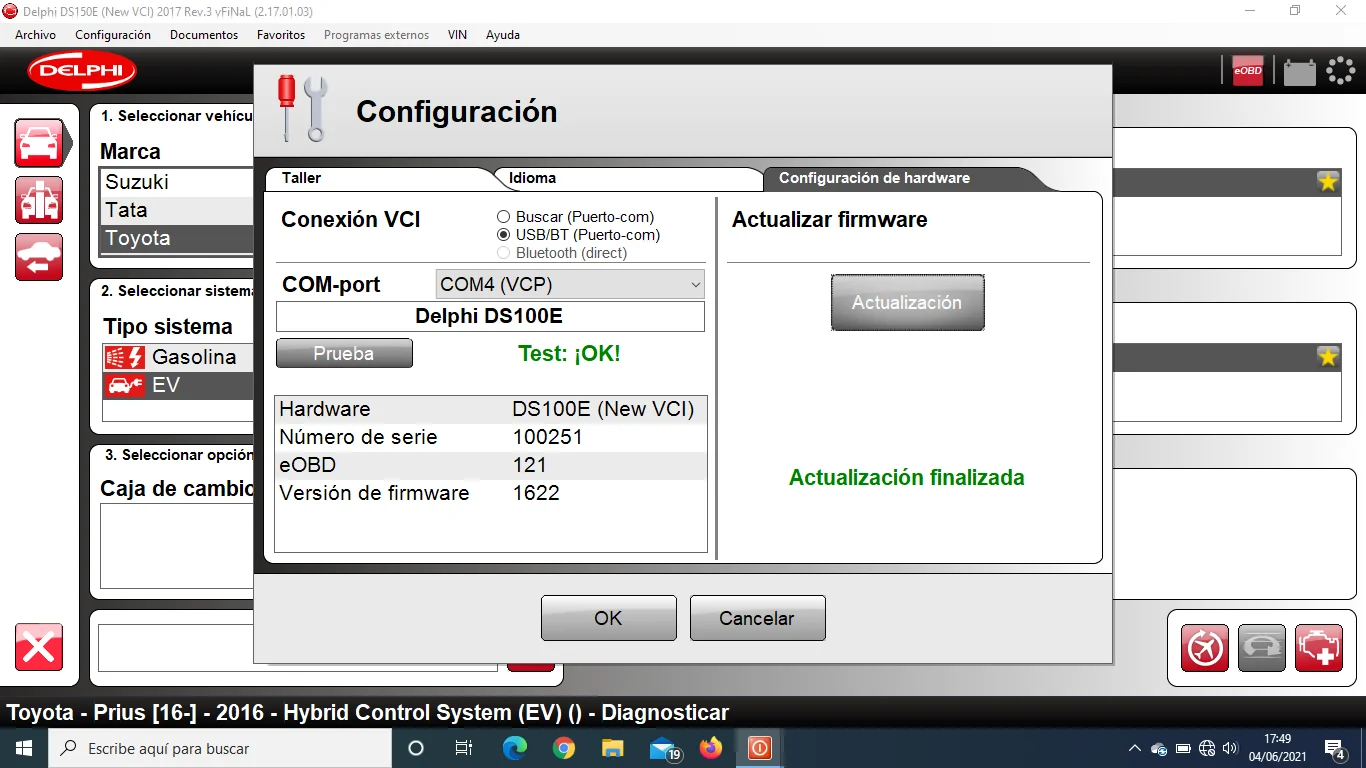This screenshot has height=768, width=1366.
Task: Confirm the dialog with OK
Action: pos(608,618)
